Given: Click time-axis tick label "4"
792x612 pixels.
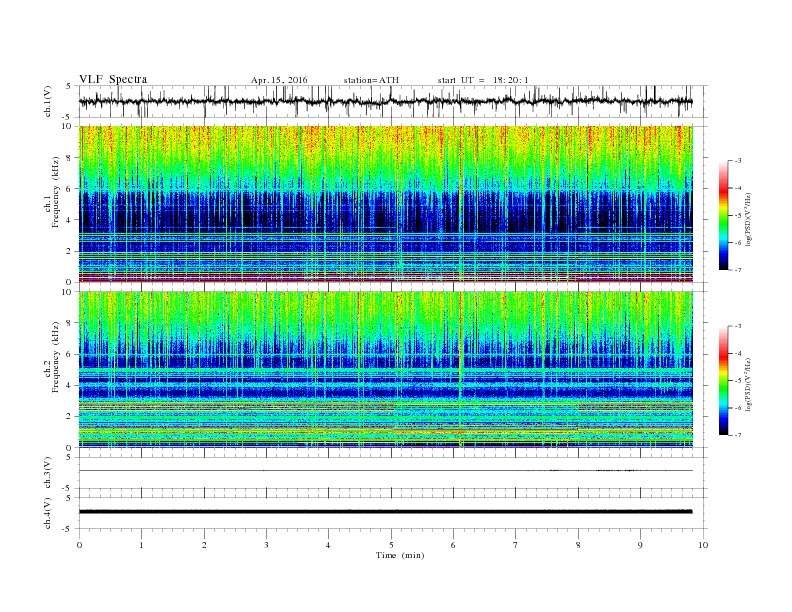Looking at the screenshot, I should point(328,545).
